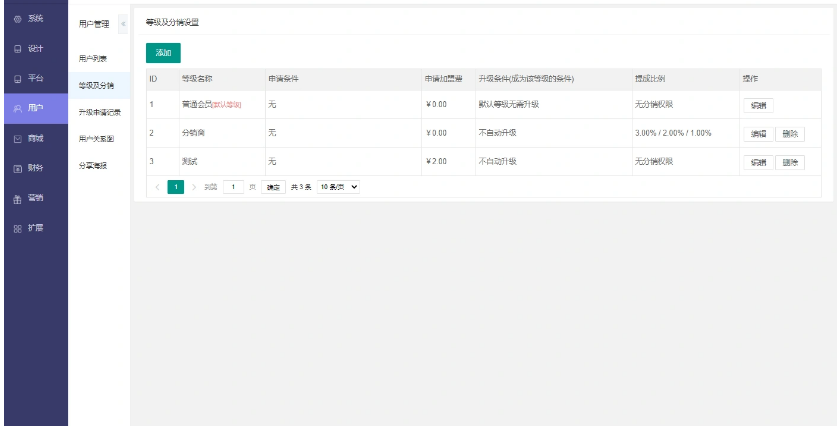This screenshot has height=426, width=839.
Task: Go to next page arrow in pagination
Action: (x=193, y=187)
